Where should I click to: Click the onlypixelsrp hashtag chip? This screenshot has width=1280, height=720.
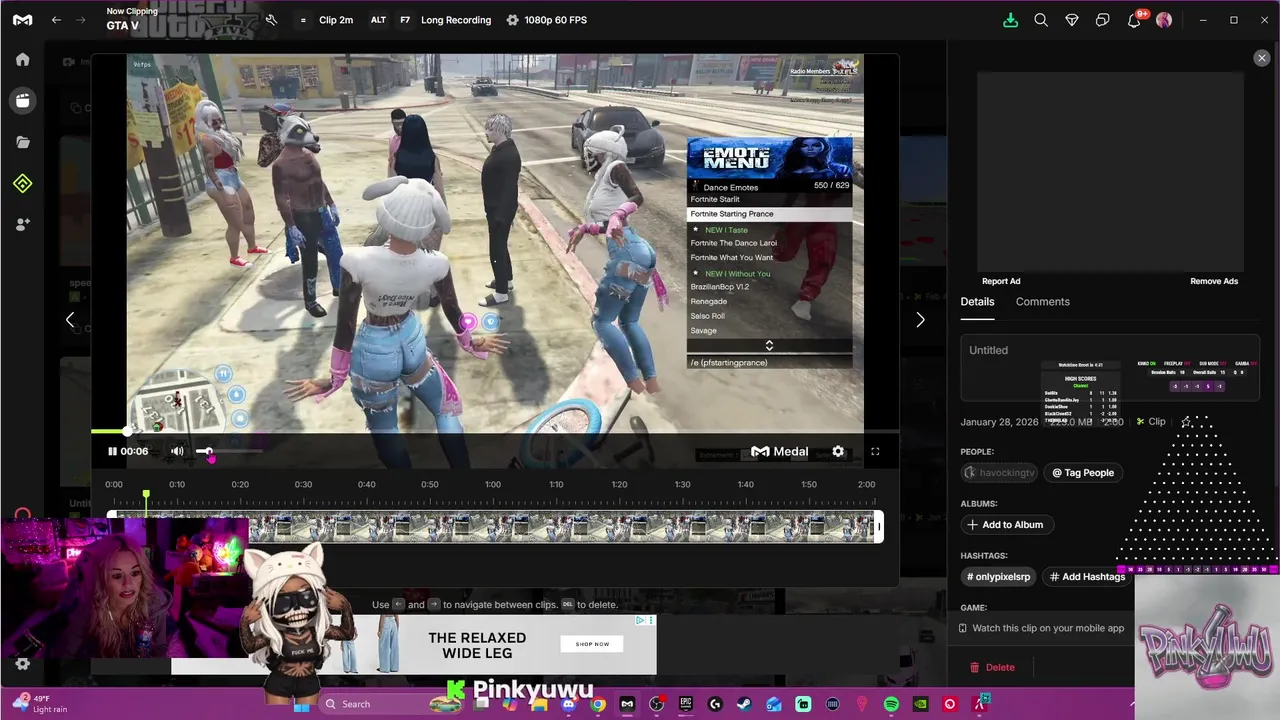(x=998, y=577)
